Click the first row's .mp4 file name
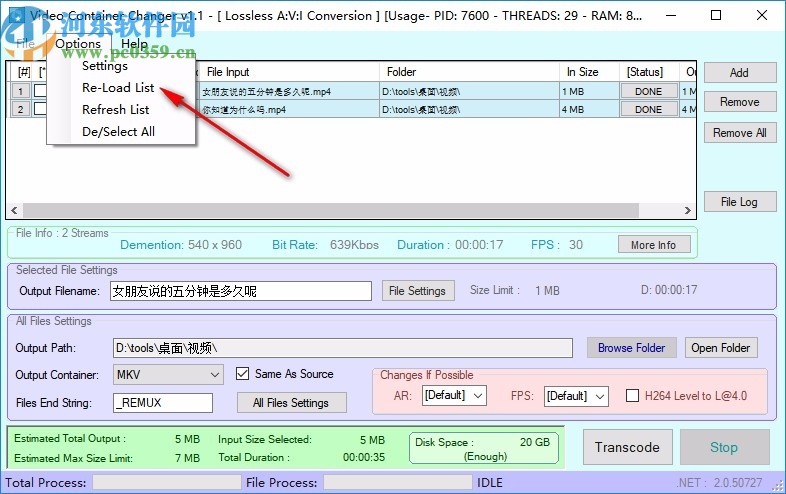 266,92
